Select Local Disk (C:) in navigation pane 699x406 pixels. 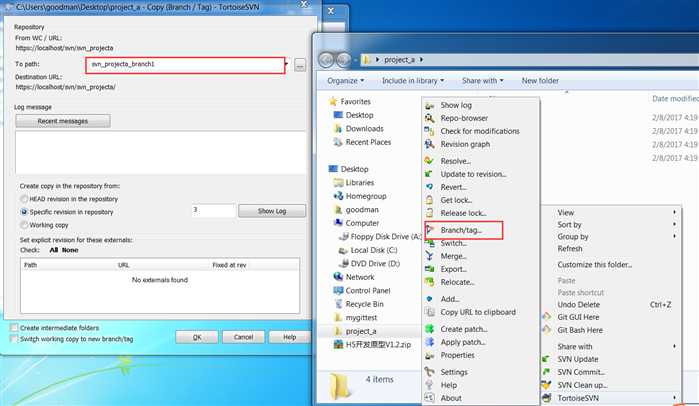(374, 250)
